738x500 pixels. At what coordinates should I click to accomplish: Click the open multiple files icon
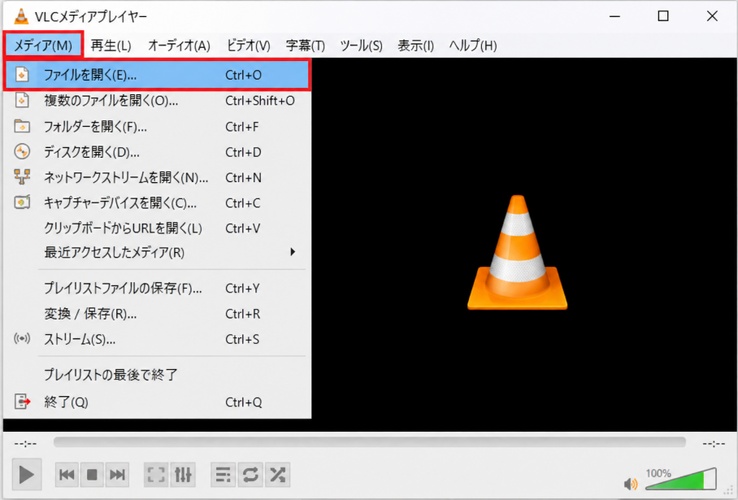(22, 100)
